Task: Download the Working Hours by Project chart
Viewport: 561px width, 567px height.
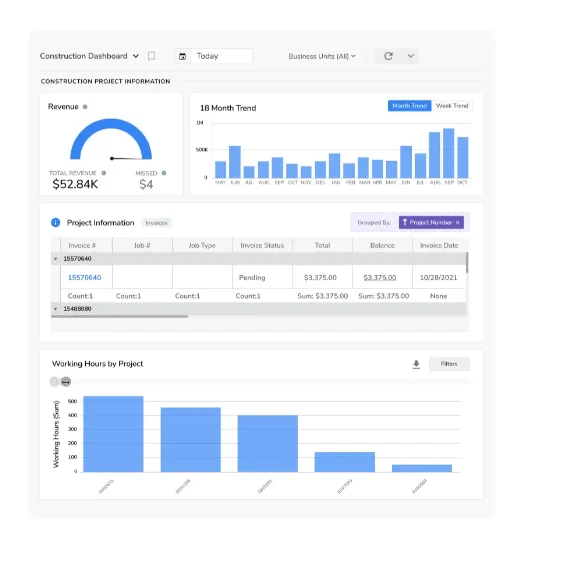Action: pos(416,364)
